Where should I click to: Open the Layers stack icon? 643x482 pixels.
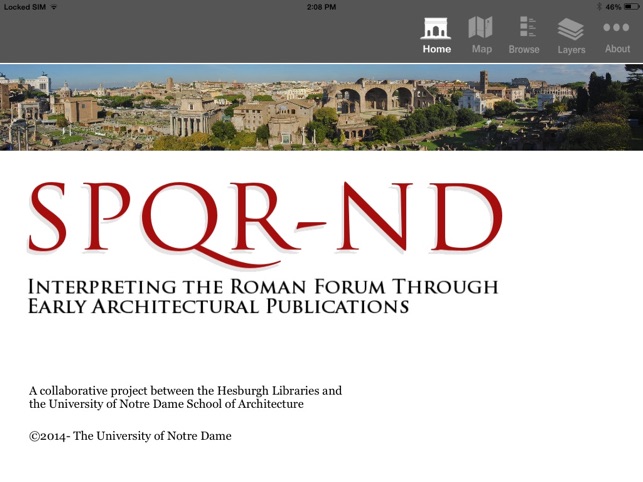pos(570,29)
